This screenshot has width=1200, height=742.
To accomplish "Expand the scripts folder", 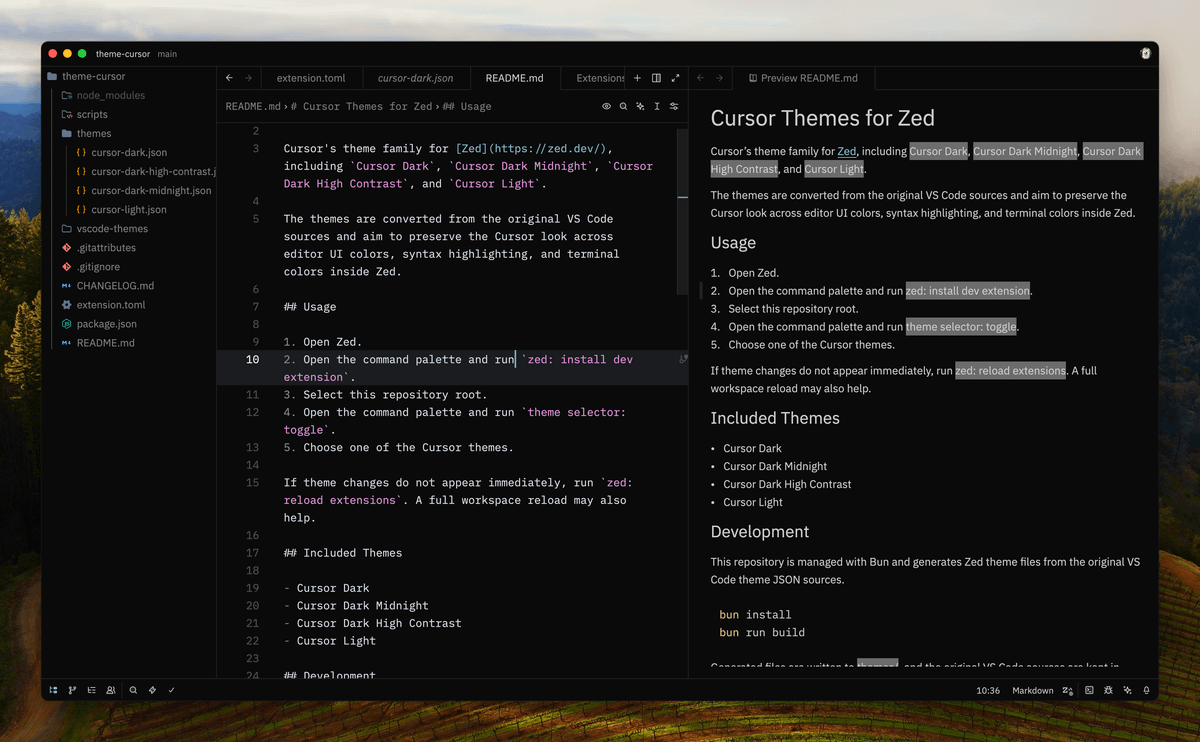I will click(92, 114).
